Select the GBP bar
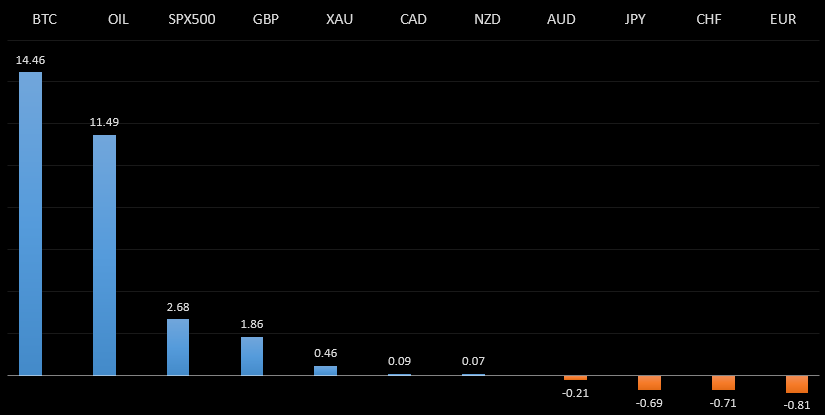825x415 pixels. tap(252, 356)
